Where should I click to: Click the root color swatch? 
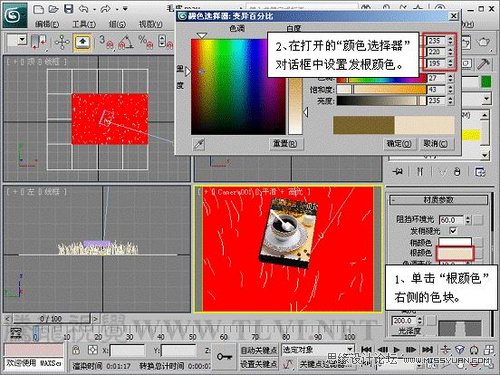(455, 253)
